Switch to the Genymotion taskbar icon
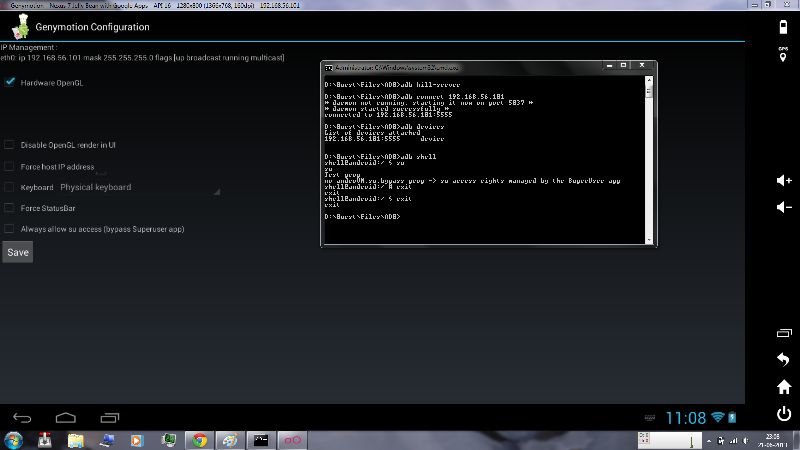The height and width of the screenshot is (450, 800). pos(292,440)
